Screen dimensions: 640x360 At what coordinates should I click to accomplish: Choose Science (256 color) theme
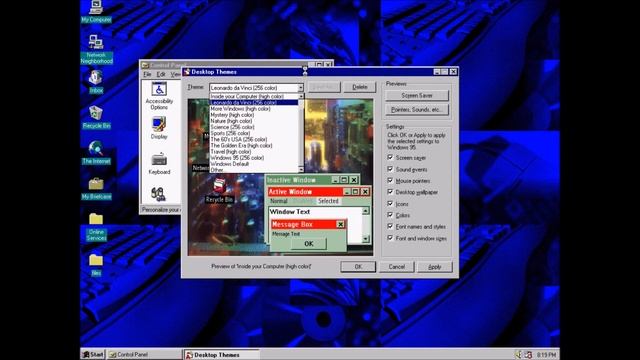[254, 127]
